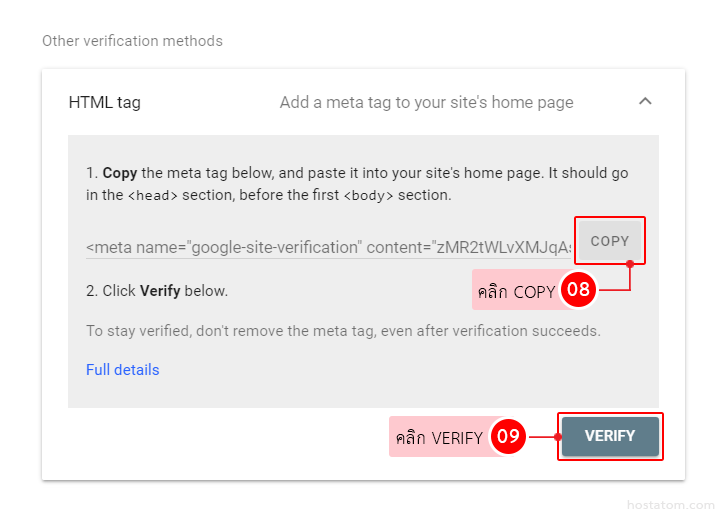This screenshot has height=513, width=720.
Task: Click the HTML tag panel title
Action: [x=104, y=102]
